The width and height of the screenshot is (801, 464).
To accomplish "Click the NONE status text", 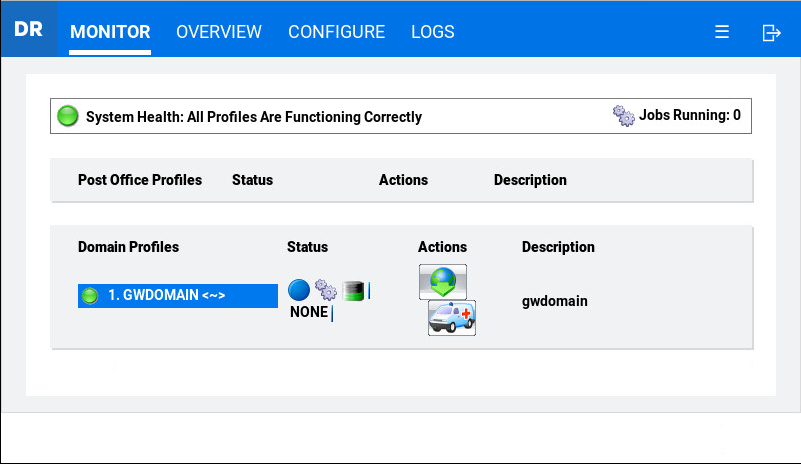I will pyautogui.click(x=309, y=312).
